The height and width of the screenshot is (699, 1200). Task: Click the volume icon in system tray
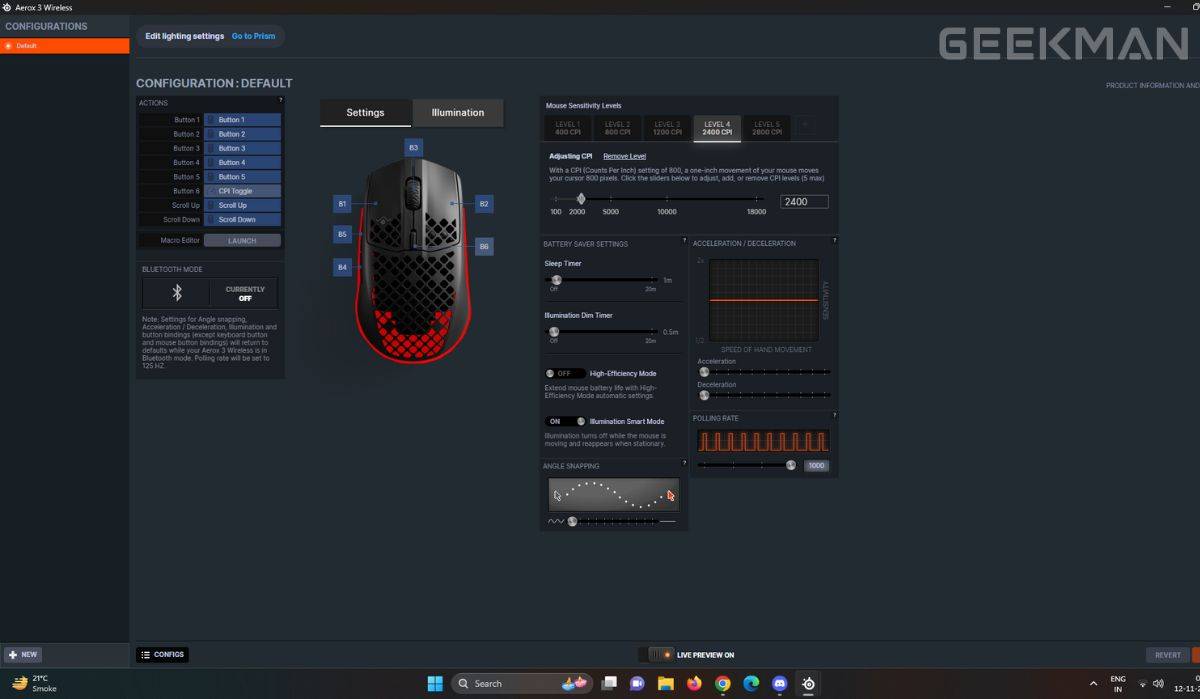coord(1158,684)
